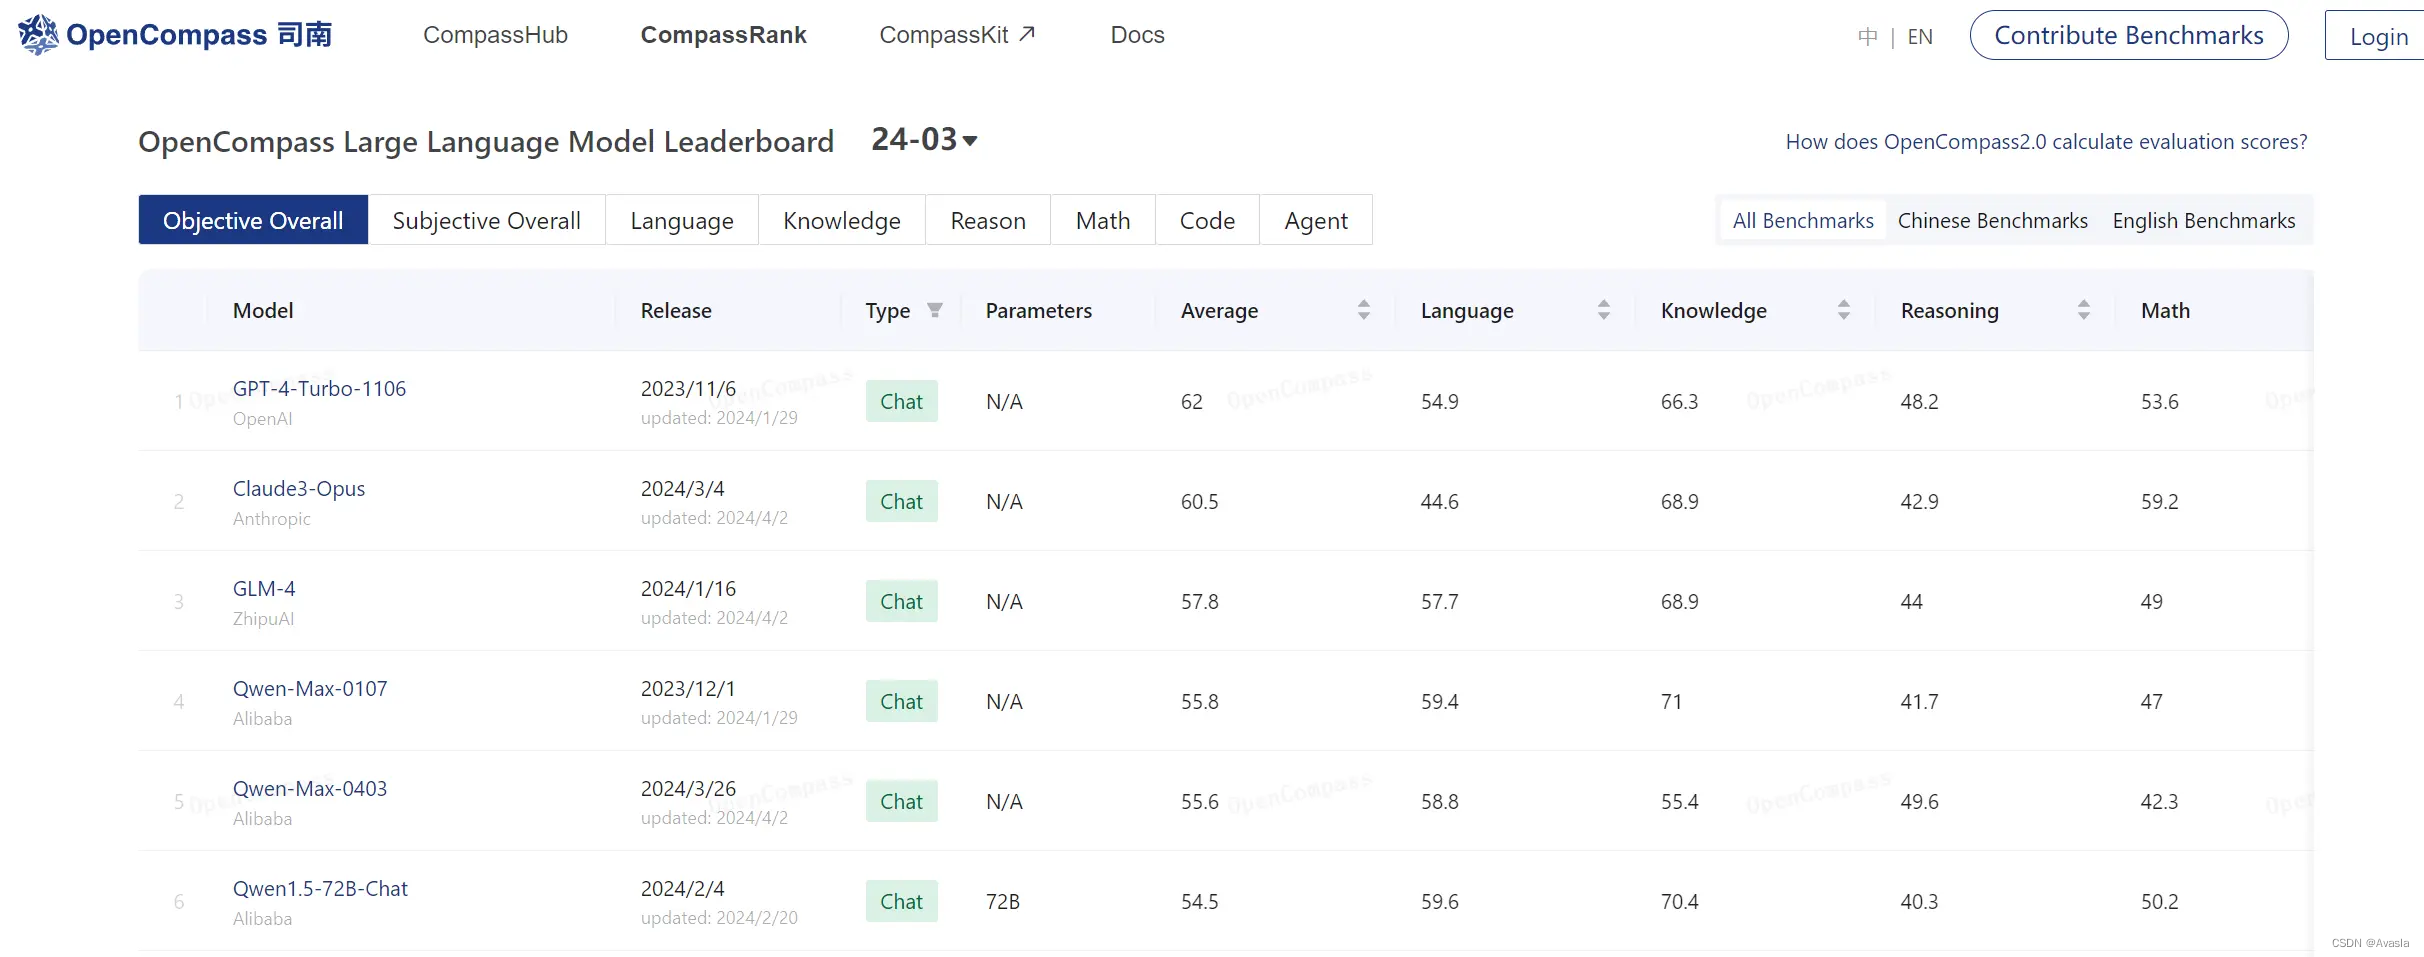This screenshot has width=2424, height=957.
Task: Click the Math column header
Action: point(2165,310)
